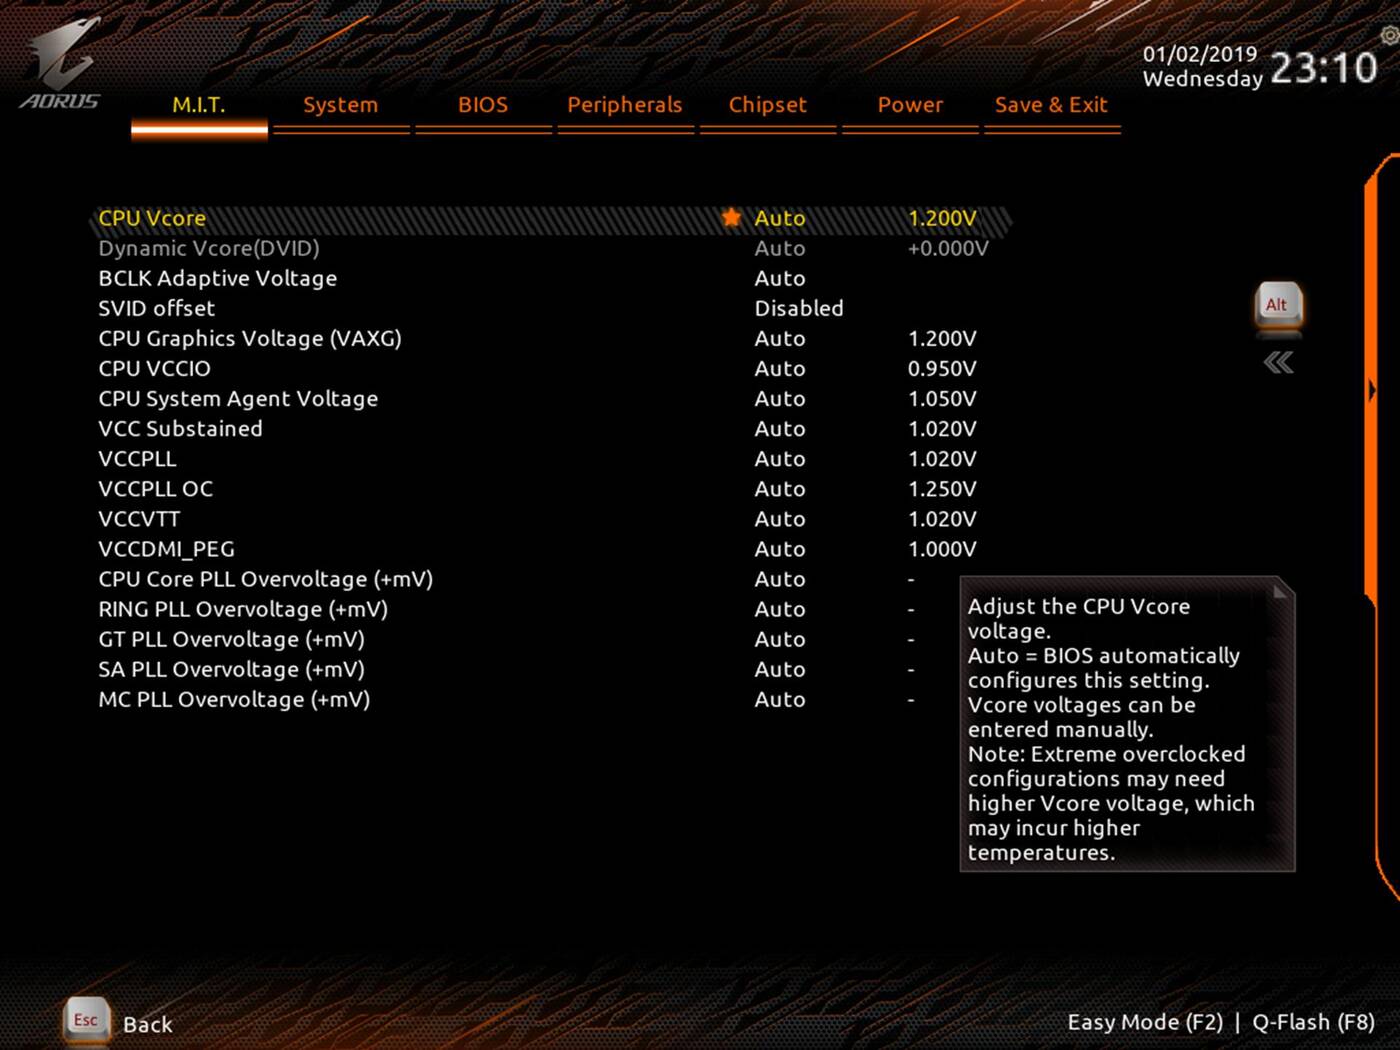This screenshot has height=1050, width=1400.
Task: Open the VCCPLL OC Auto dropdown
Action: click(780, 488)
